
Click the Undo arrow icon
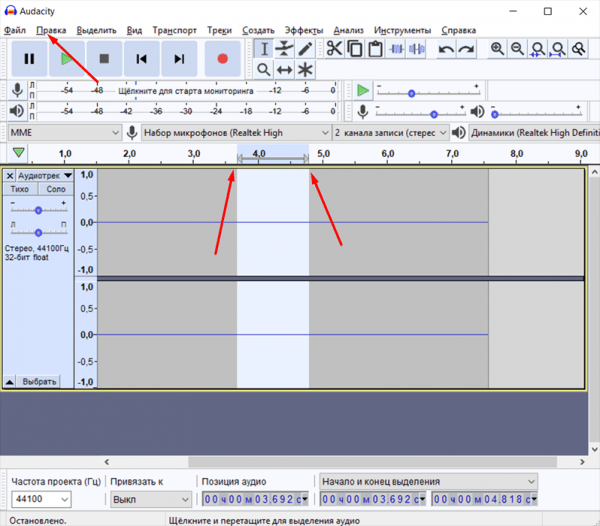click(x=446, y=49)
